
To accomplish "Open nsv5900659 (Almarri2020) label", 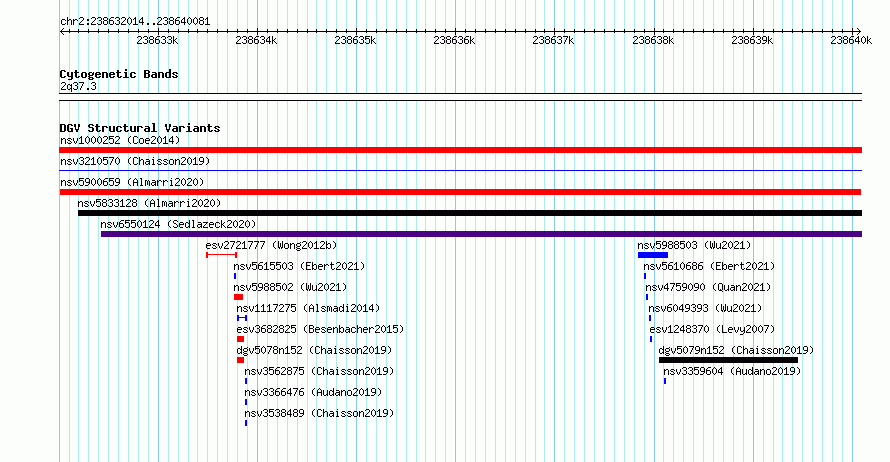I will 132,182.
